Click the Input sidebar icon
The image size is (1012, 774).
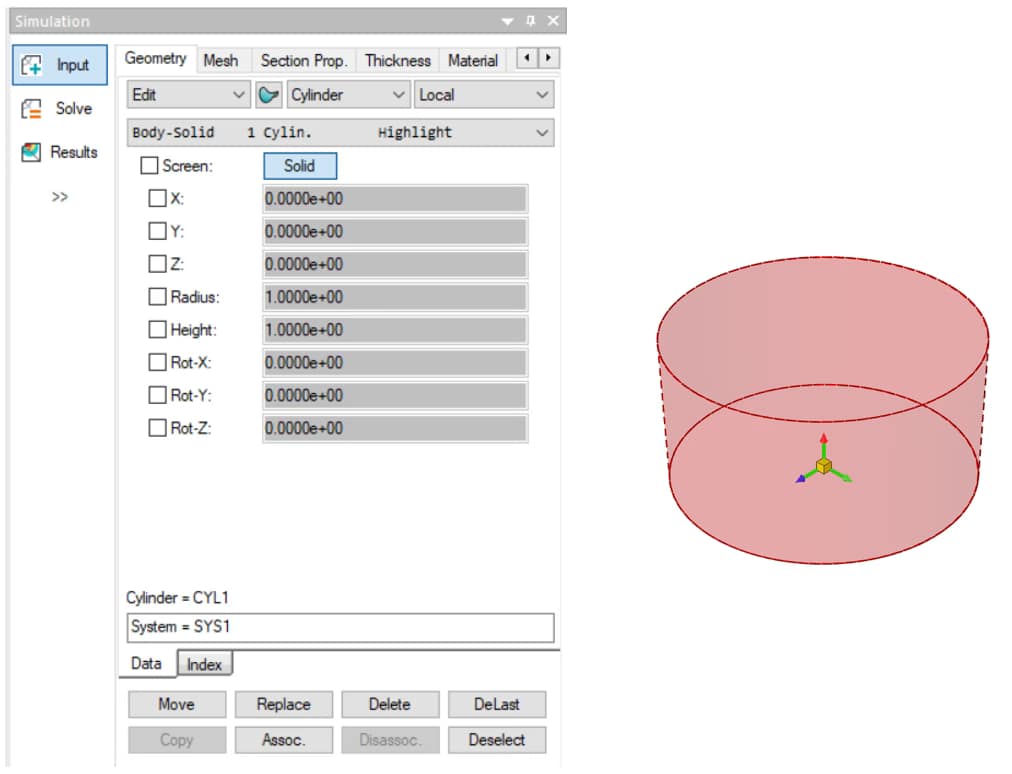[33, 65]
